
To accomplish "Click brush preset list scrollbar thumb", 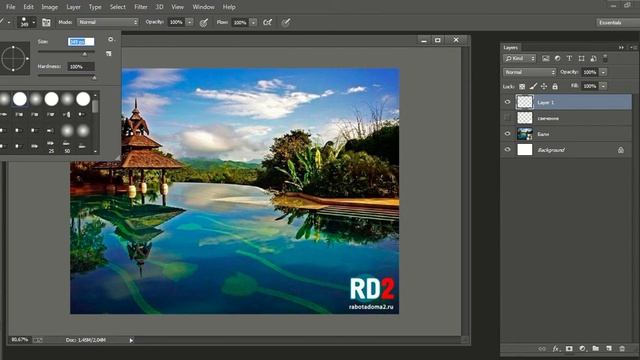I will click(95, 106).
